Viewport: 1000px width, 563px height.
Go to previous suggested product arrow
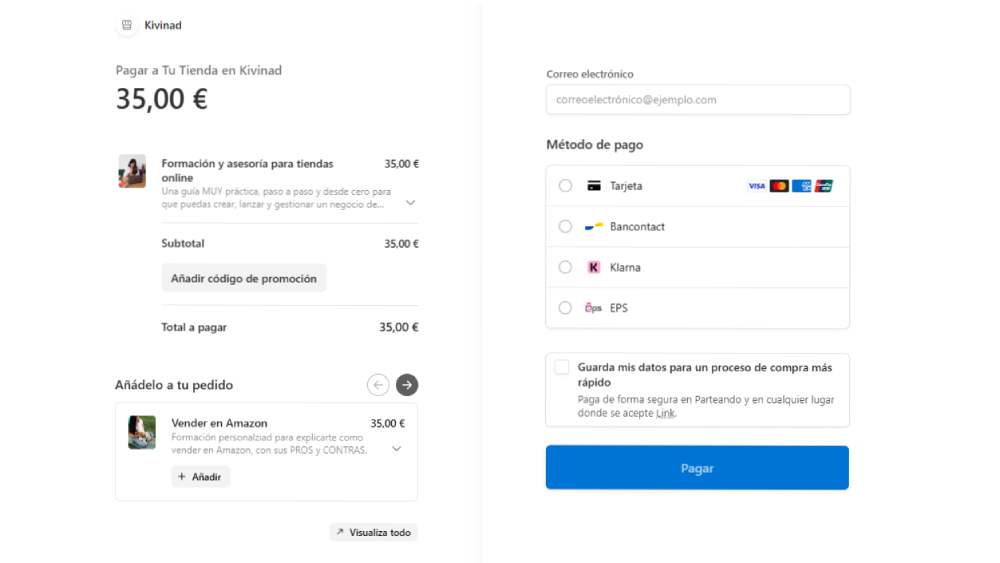pos(378,384)
